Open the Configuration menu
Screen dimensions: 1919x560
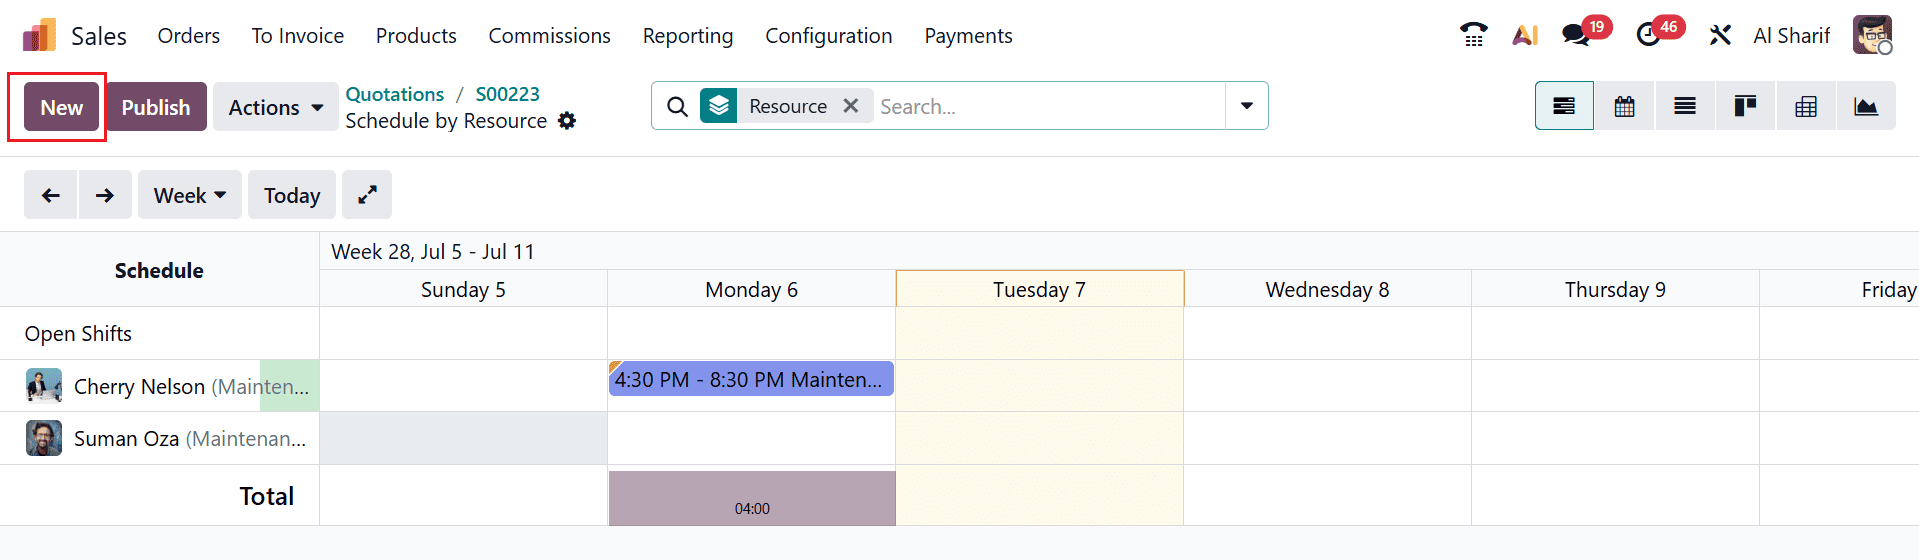829,36
